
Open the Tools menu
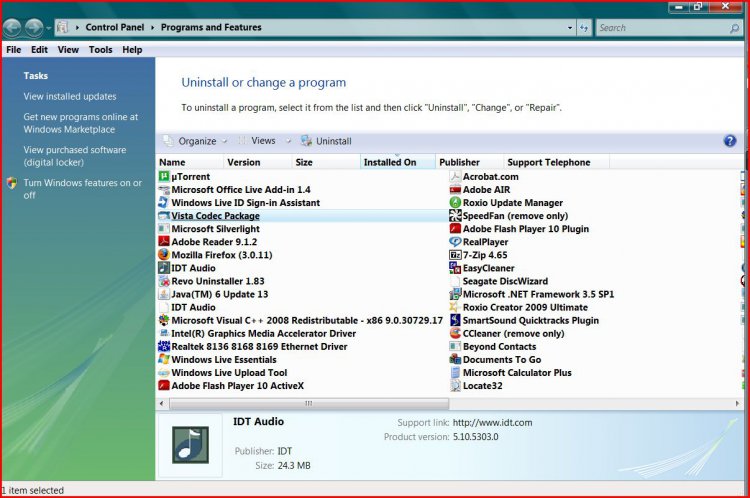(100, 50)
